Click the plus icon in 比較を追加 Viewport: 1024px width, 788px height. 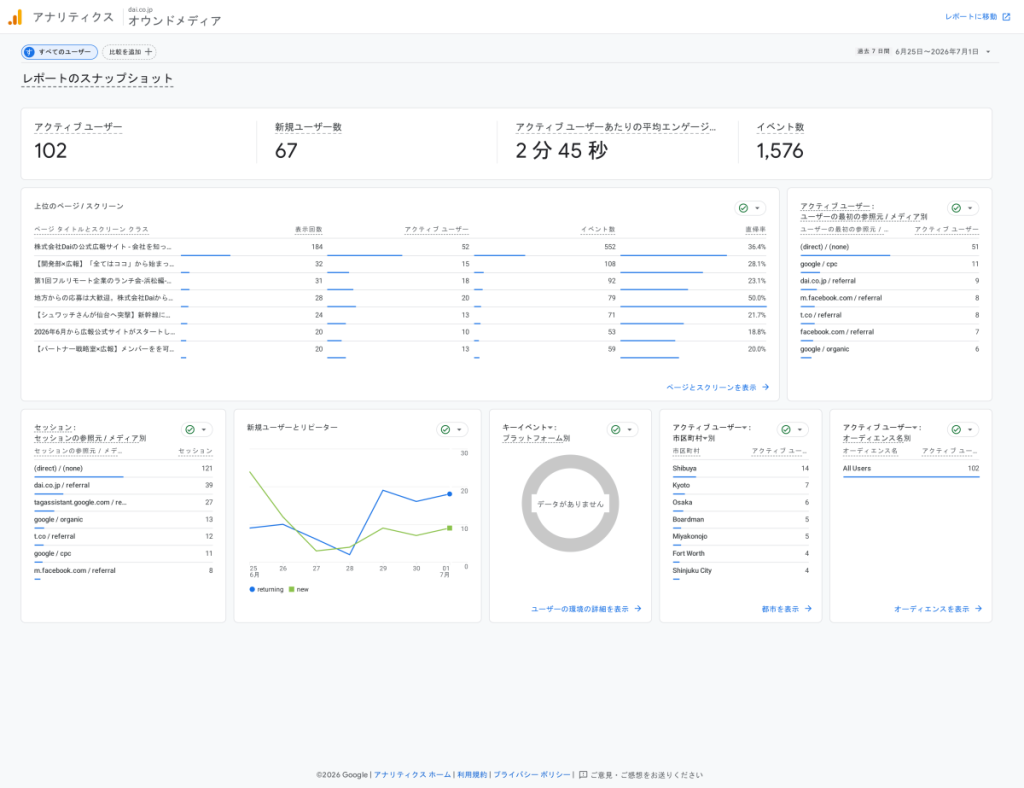pos(148,52)
